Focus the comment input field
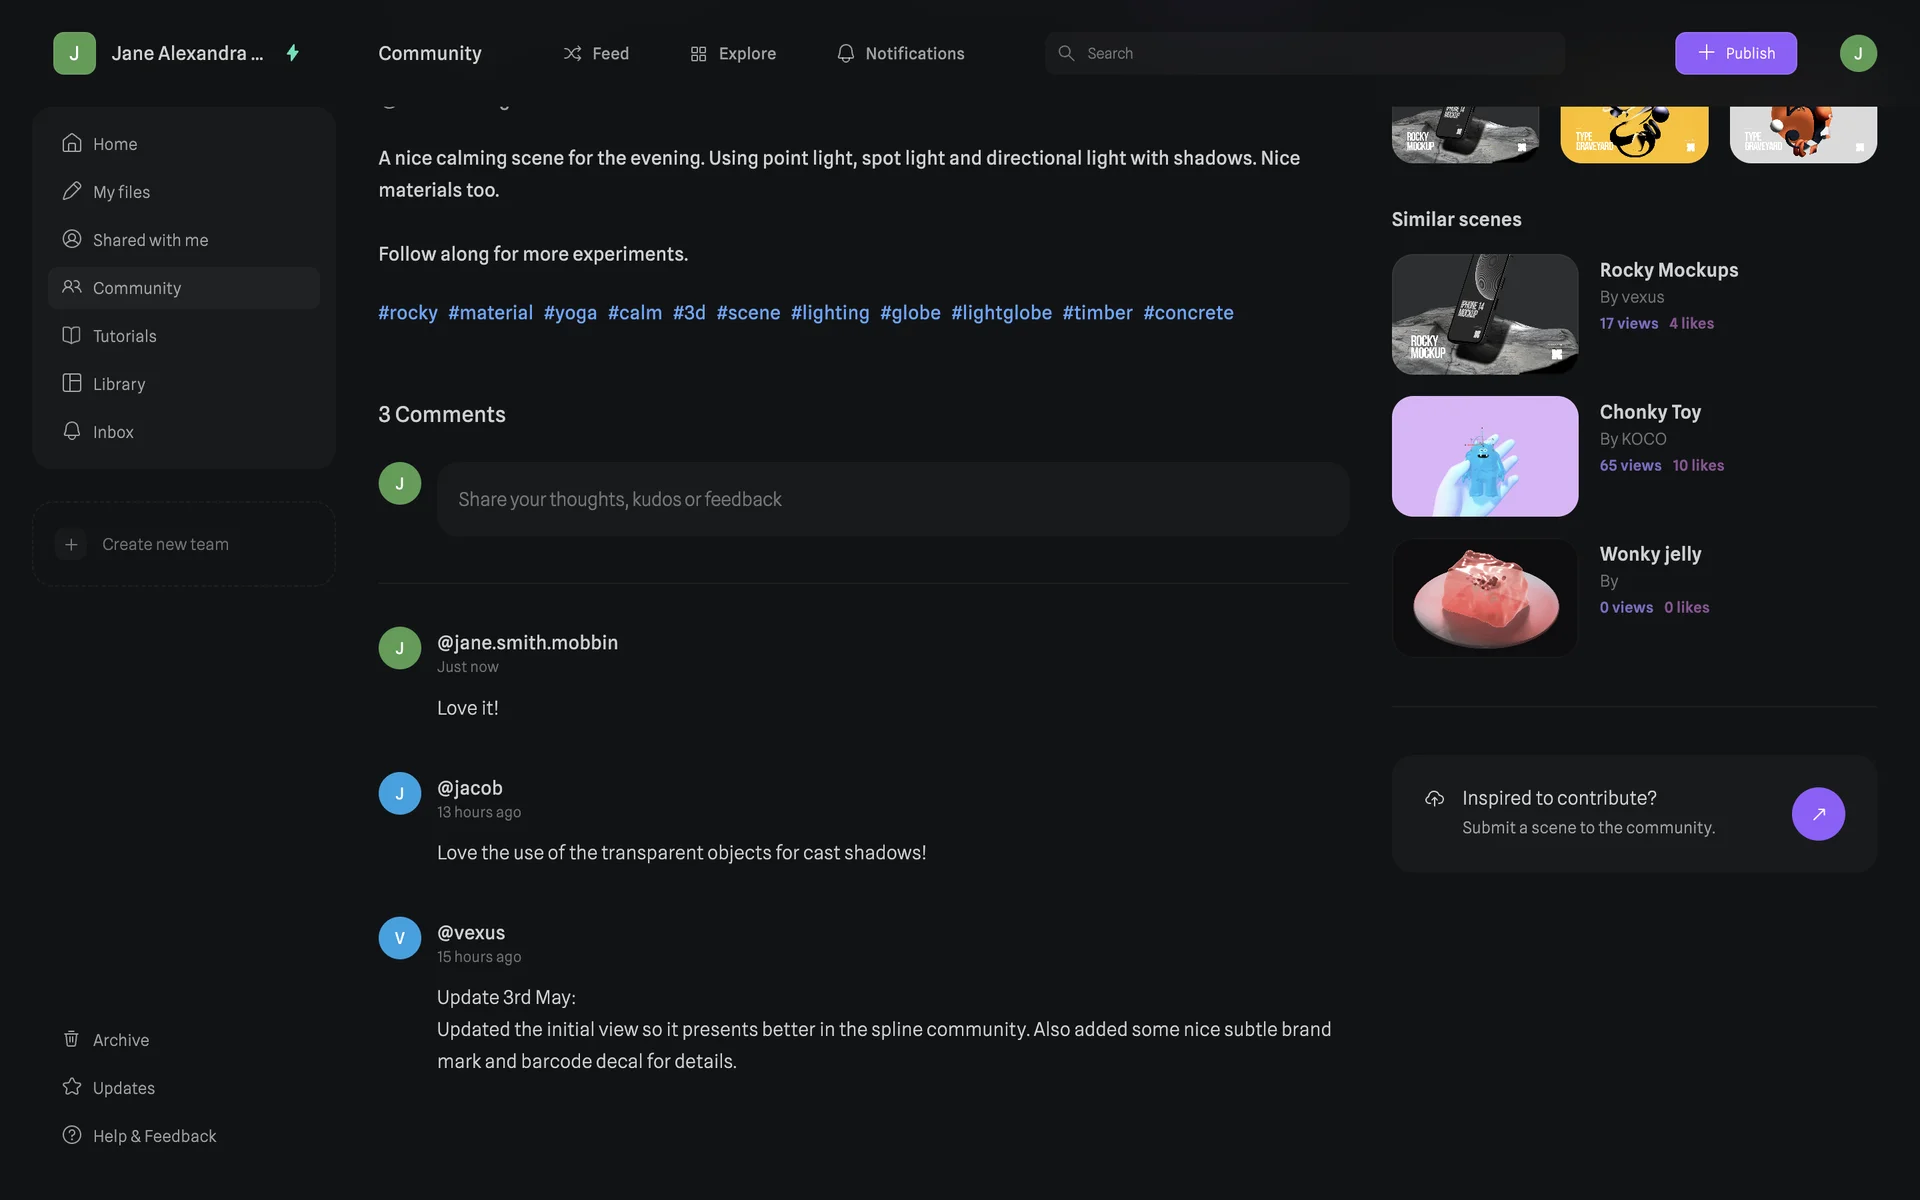The image size is (1920, 1200). point(892,499)
